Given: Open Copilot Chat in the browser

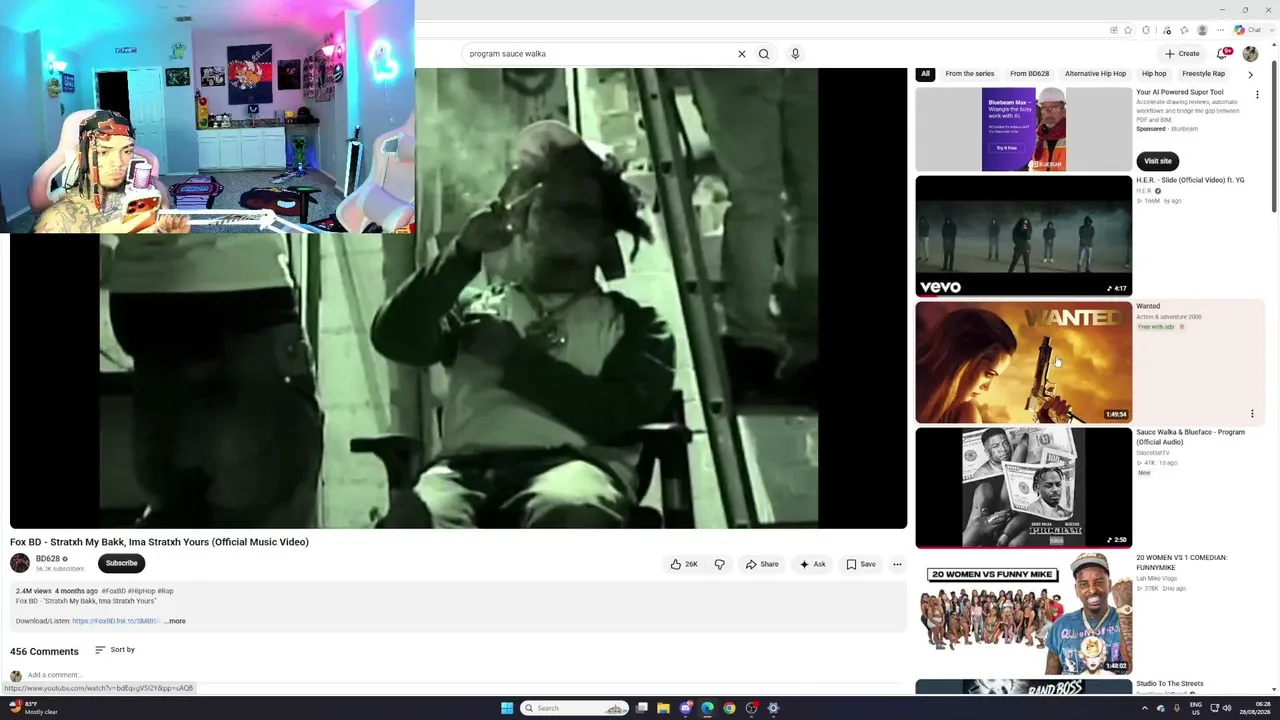Looking at the screenshot, I should (x=1247, y=30).
